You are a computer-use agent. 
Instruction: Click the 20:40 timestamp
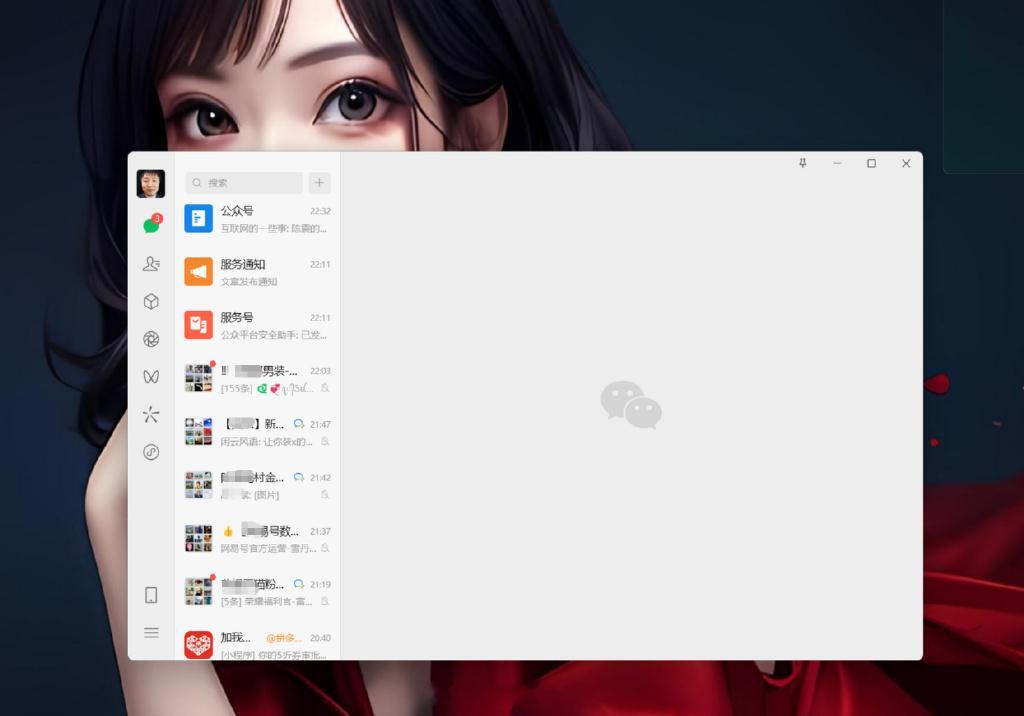(320, 638)
